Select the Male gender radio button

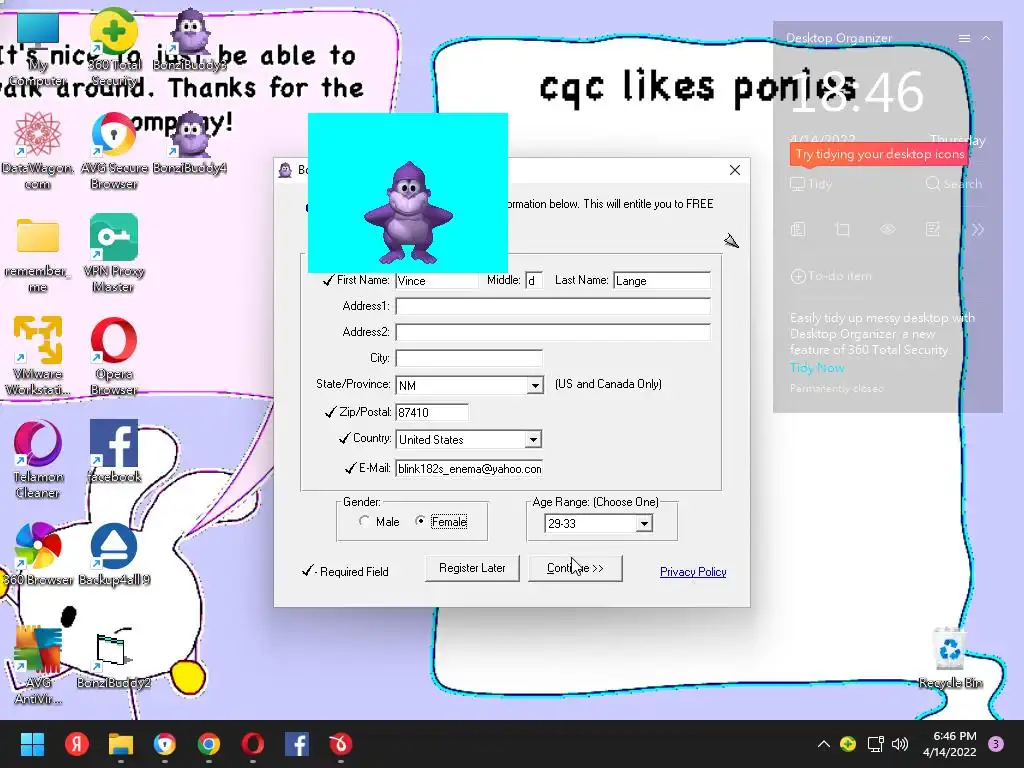pyautogui.click(x=364, y=521)
